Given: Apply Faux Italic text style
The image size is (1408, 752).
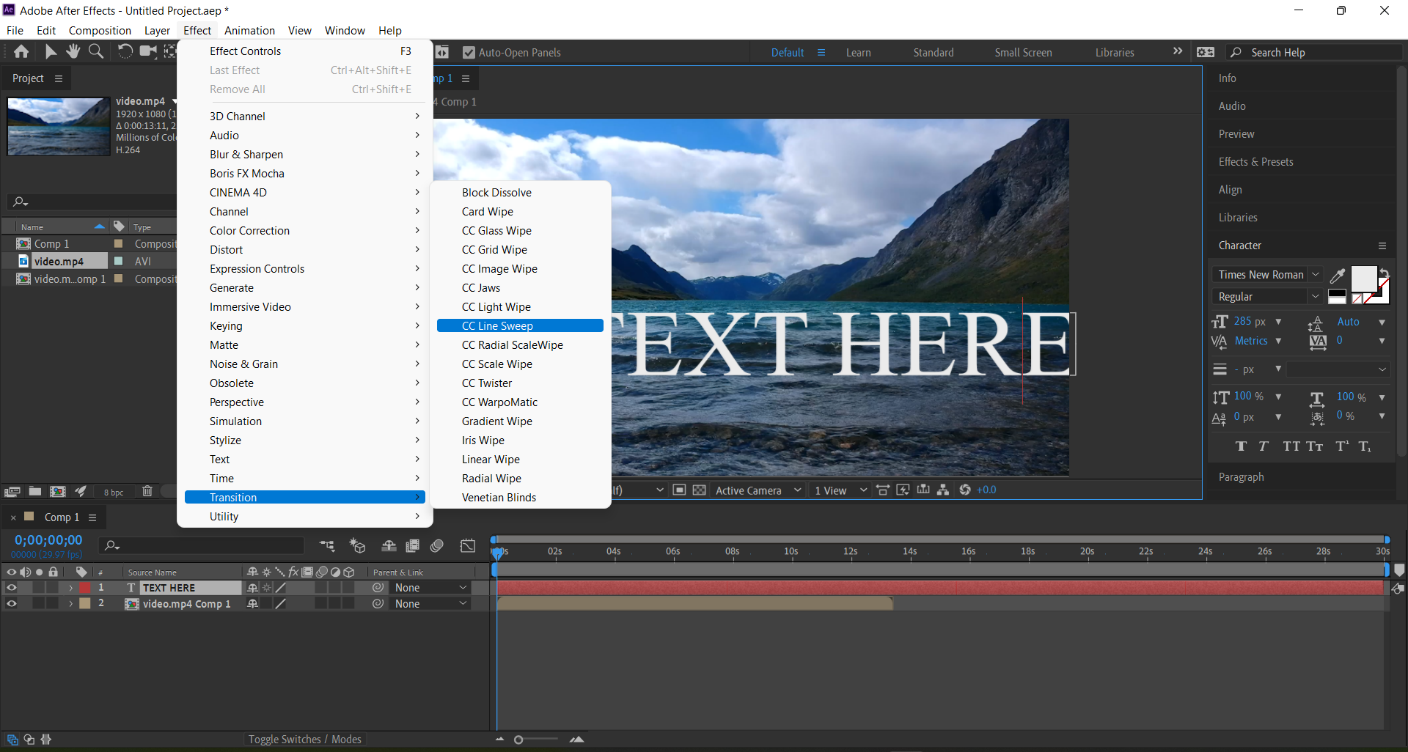Looking at the screenshot, I should (x=1263, y=446).
